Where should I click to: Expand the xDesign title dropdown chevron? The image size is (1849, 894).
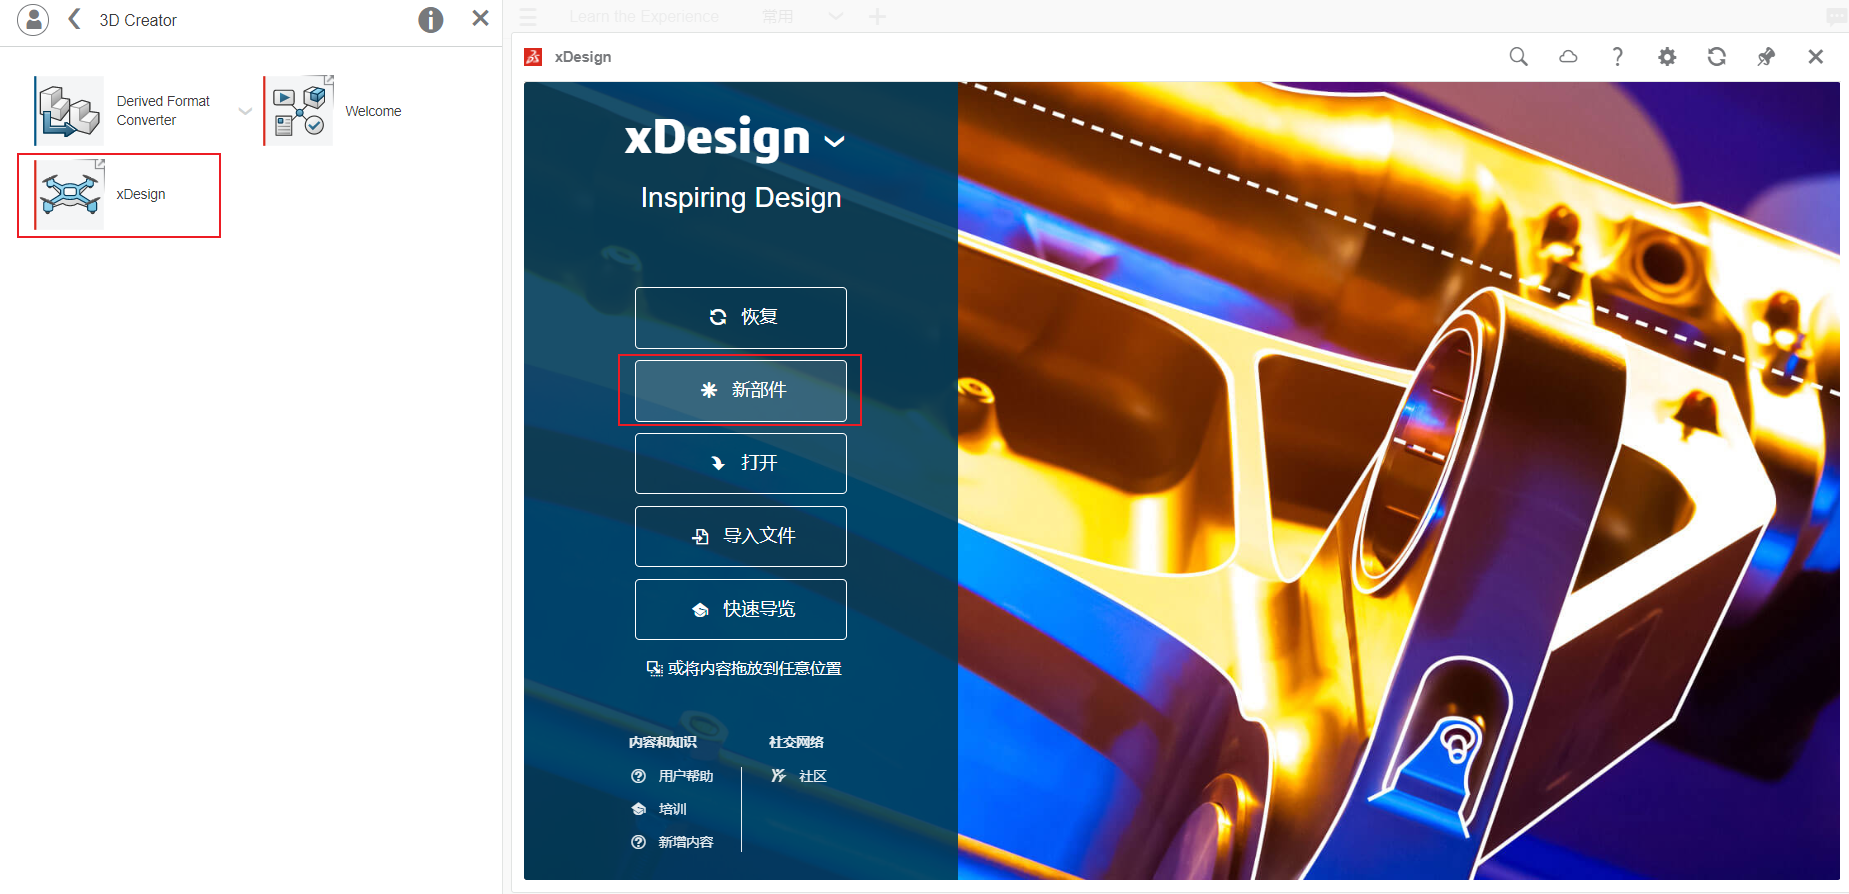coord(834,142)
